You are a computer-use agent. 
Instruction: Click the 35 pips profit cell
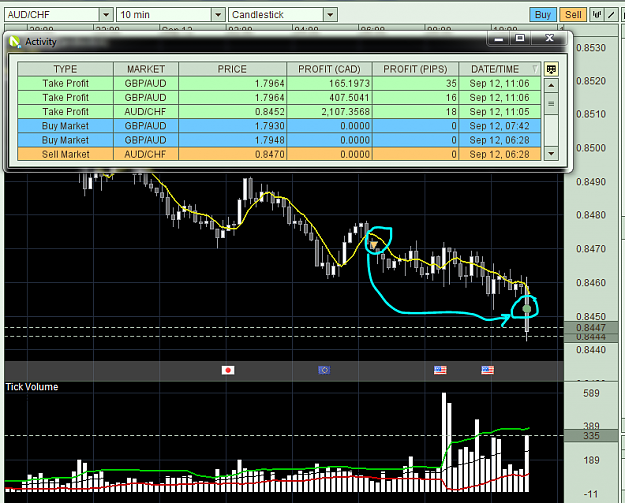(415, 84)
